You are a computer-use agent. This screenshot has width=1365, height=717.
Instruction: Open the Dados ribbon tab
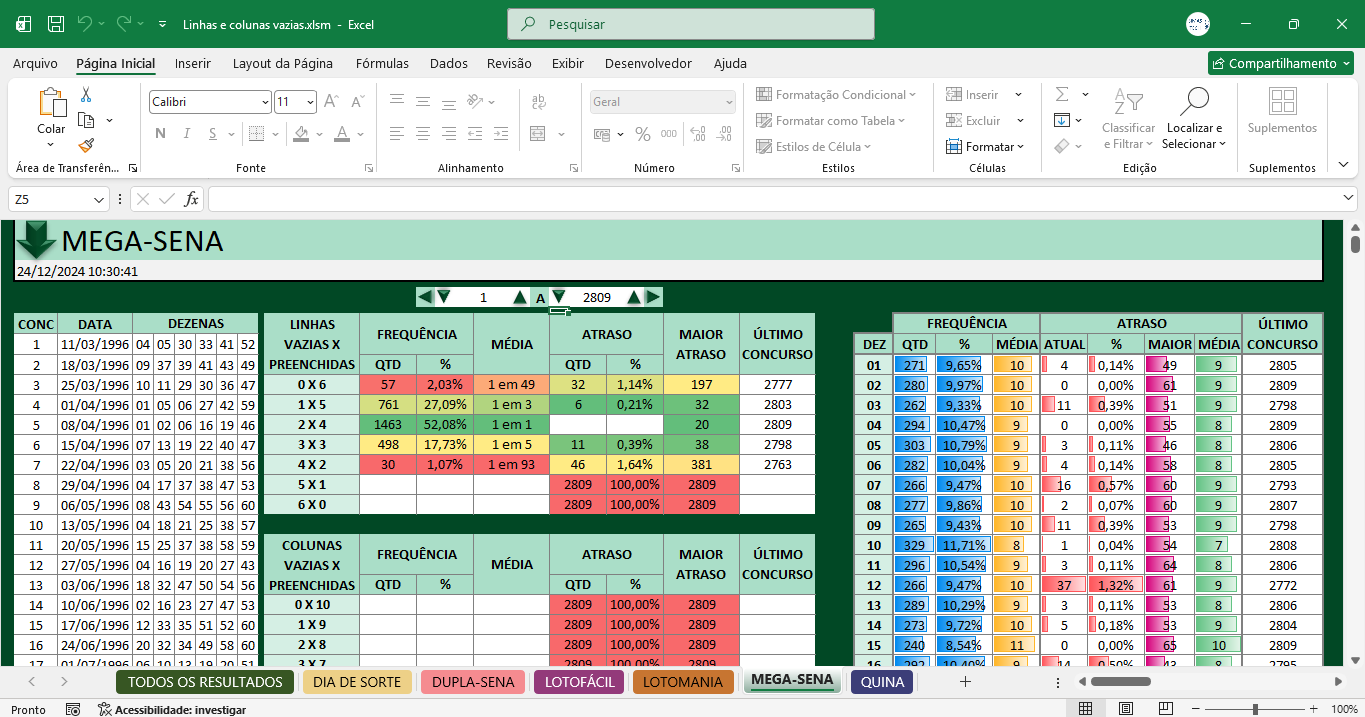coord(449,63)
